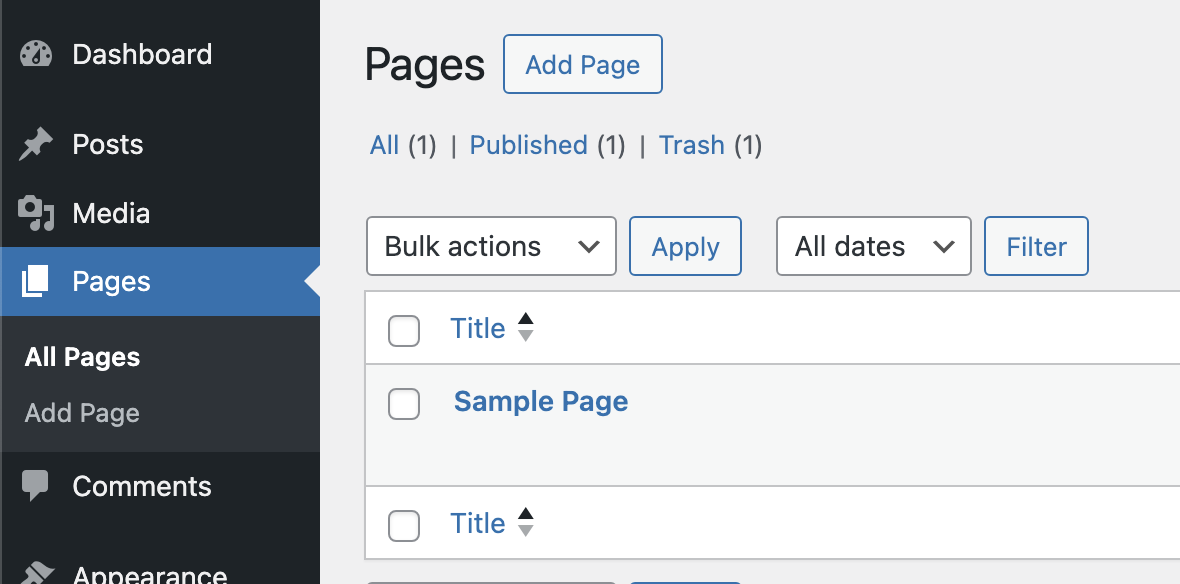Click the Posts pushpin icon
This screenshot has width=1180, height=584.
pyautogui.click(x=35, y=144)
